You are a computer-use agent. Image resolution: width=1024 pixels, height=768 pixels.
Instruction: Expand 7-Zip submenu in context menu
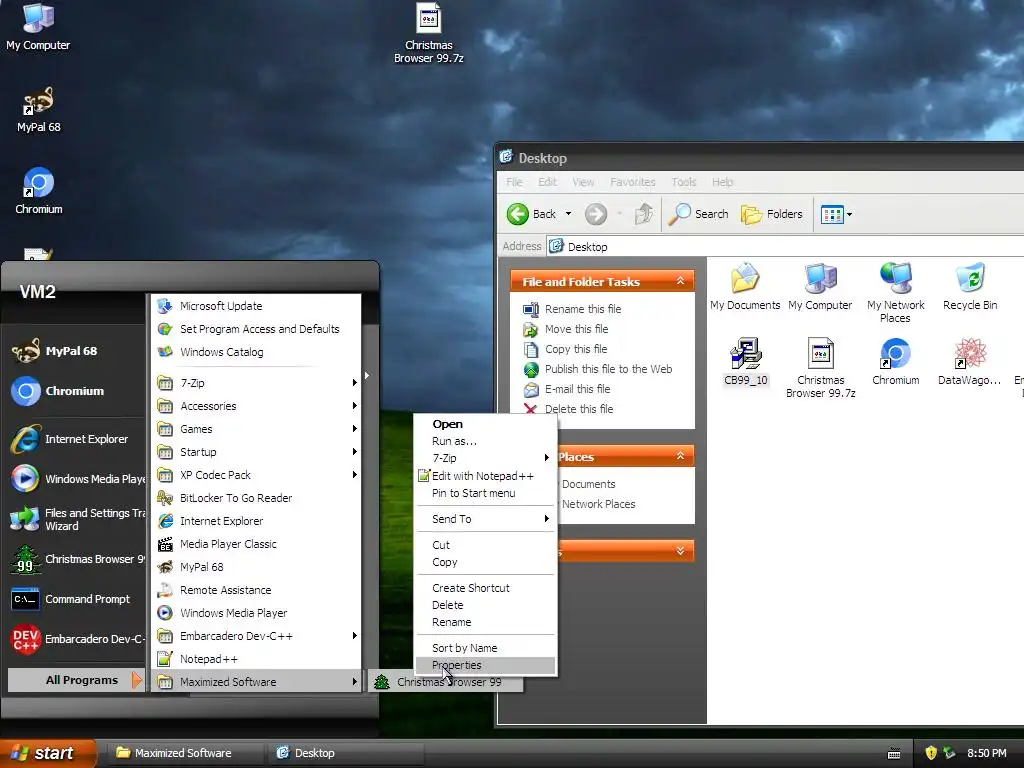click(485, 458)
